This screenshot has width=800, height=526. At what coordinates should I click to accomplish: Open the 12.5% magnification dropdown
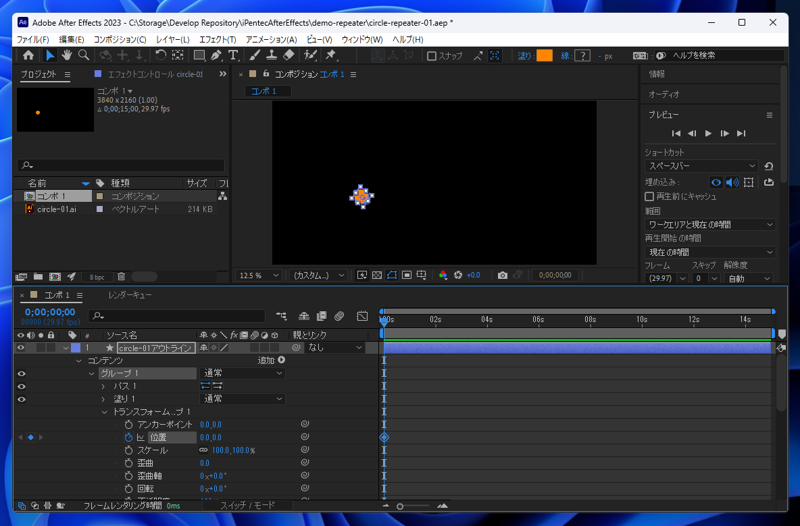click(260, 275)
